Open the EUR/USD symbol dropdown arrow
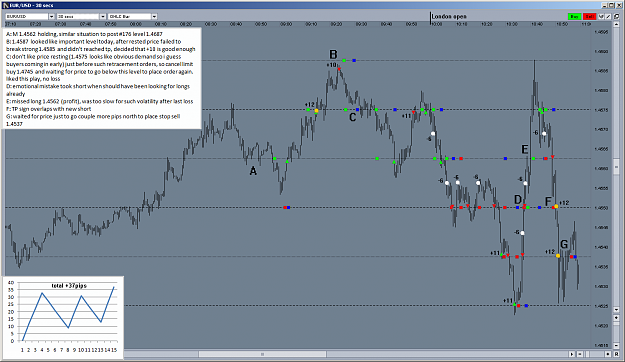Viewport: 625px width, 362px height. point(51,16)
